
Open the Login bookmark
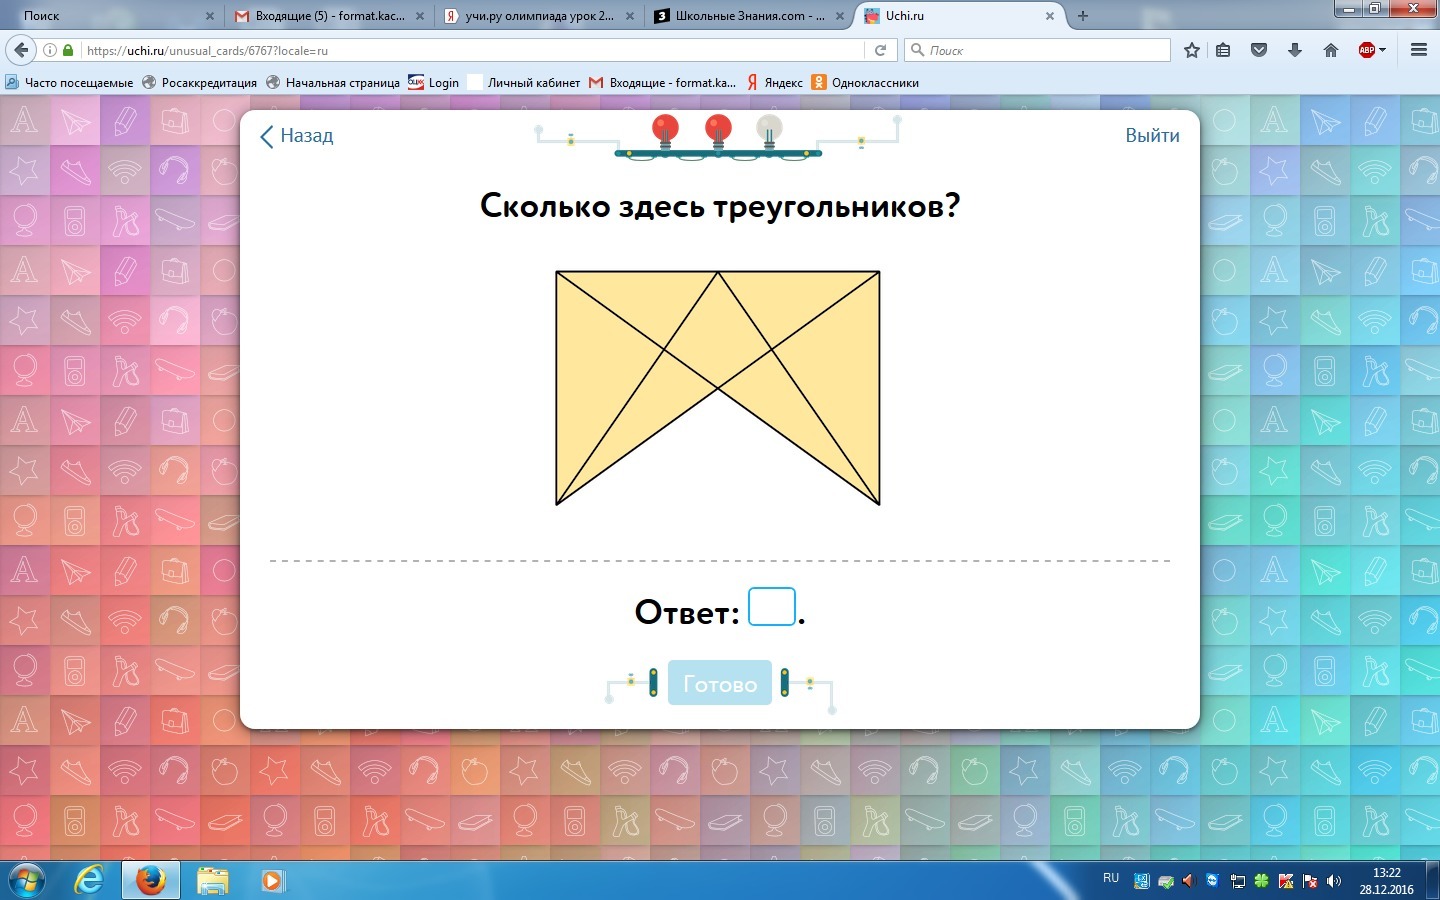[433, 82]
